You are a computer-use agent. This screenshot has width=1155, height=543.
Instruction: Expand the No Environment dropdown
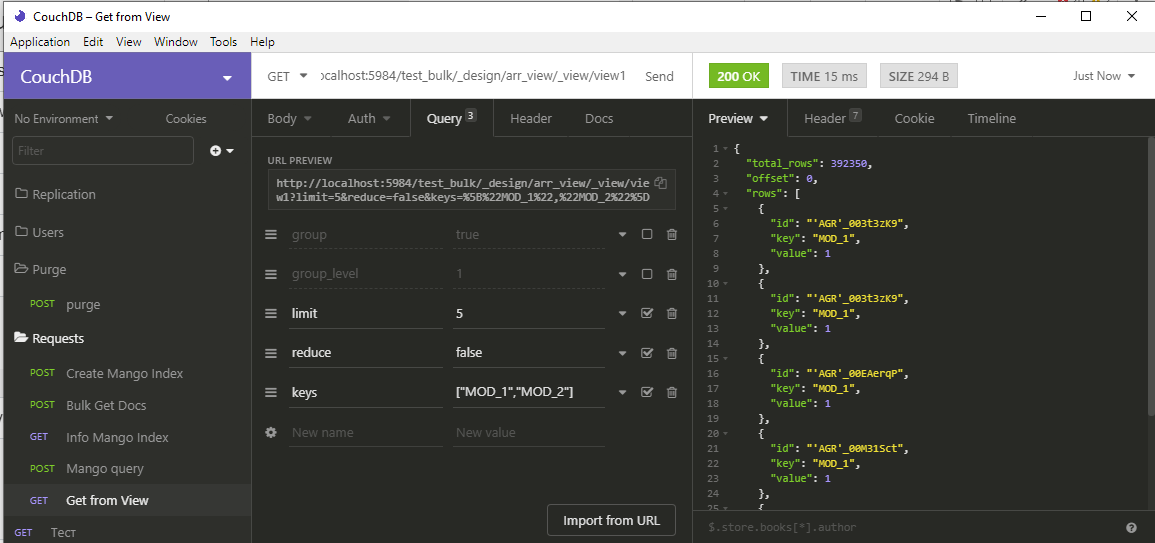pos(64,119)
